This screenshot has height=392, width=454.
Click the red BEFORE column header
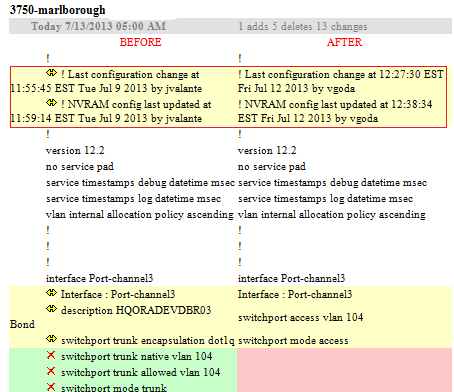(140, 42)
